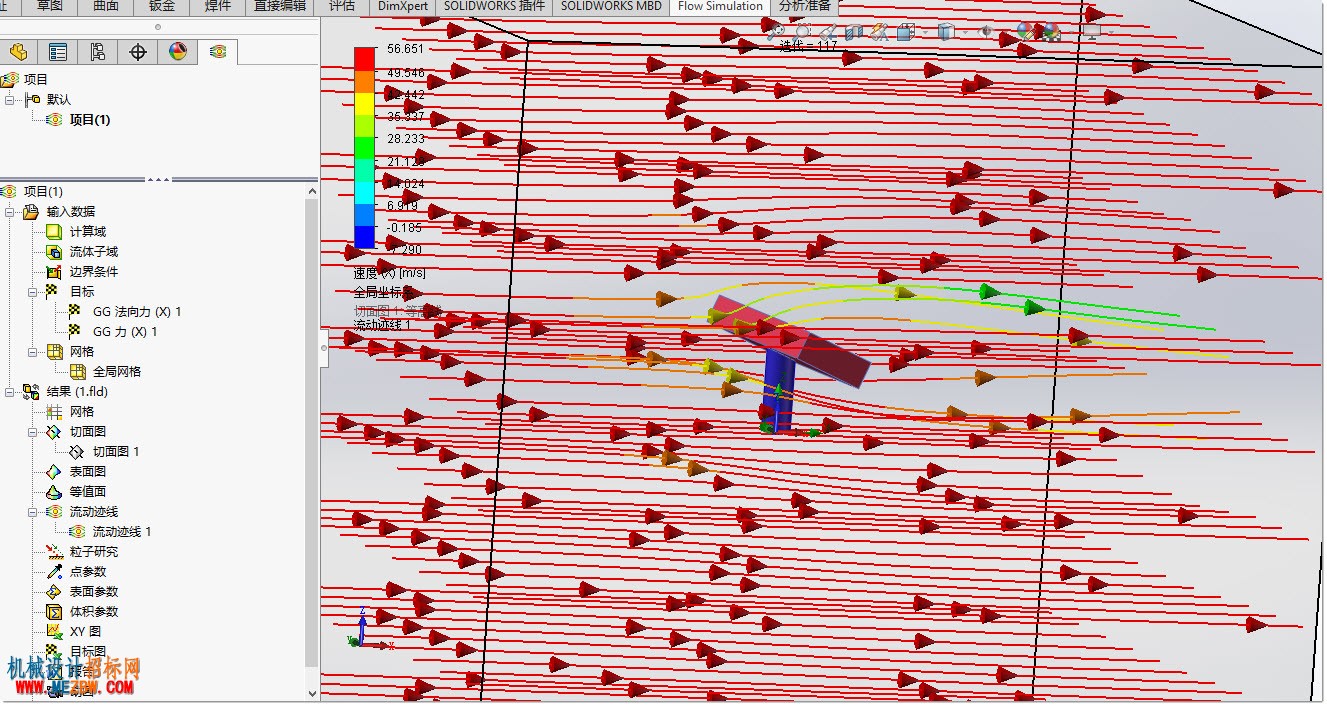The width and height of the screenshot is (1327, 706).
Task: Select the Flow Simulation ribbon tab
Action: [720, 6]
